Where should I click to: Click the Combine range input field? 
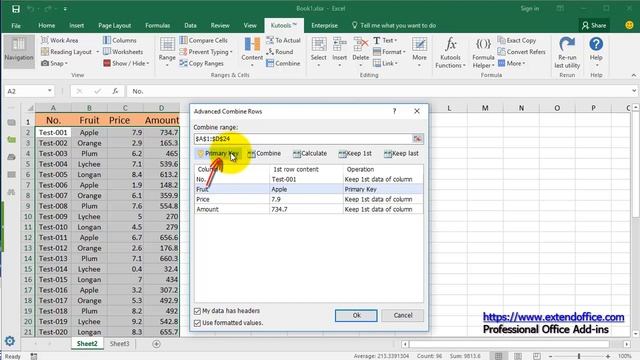(x=303, y=139)
